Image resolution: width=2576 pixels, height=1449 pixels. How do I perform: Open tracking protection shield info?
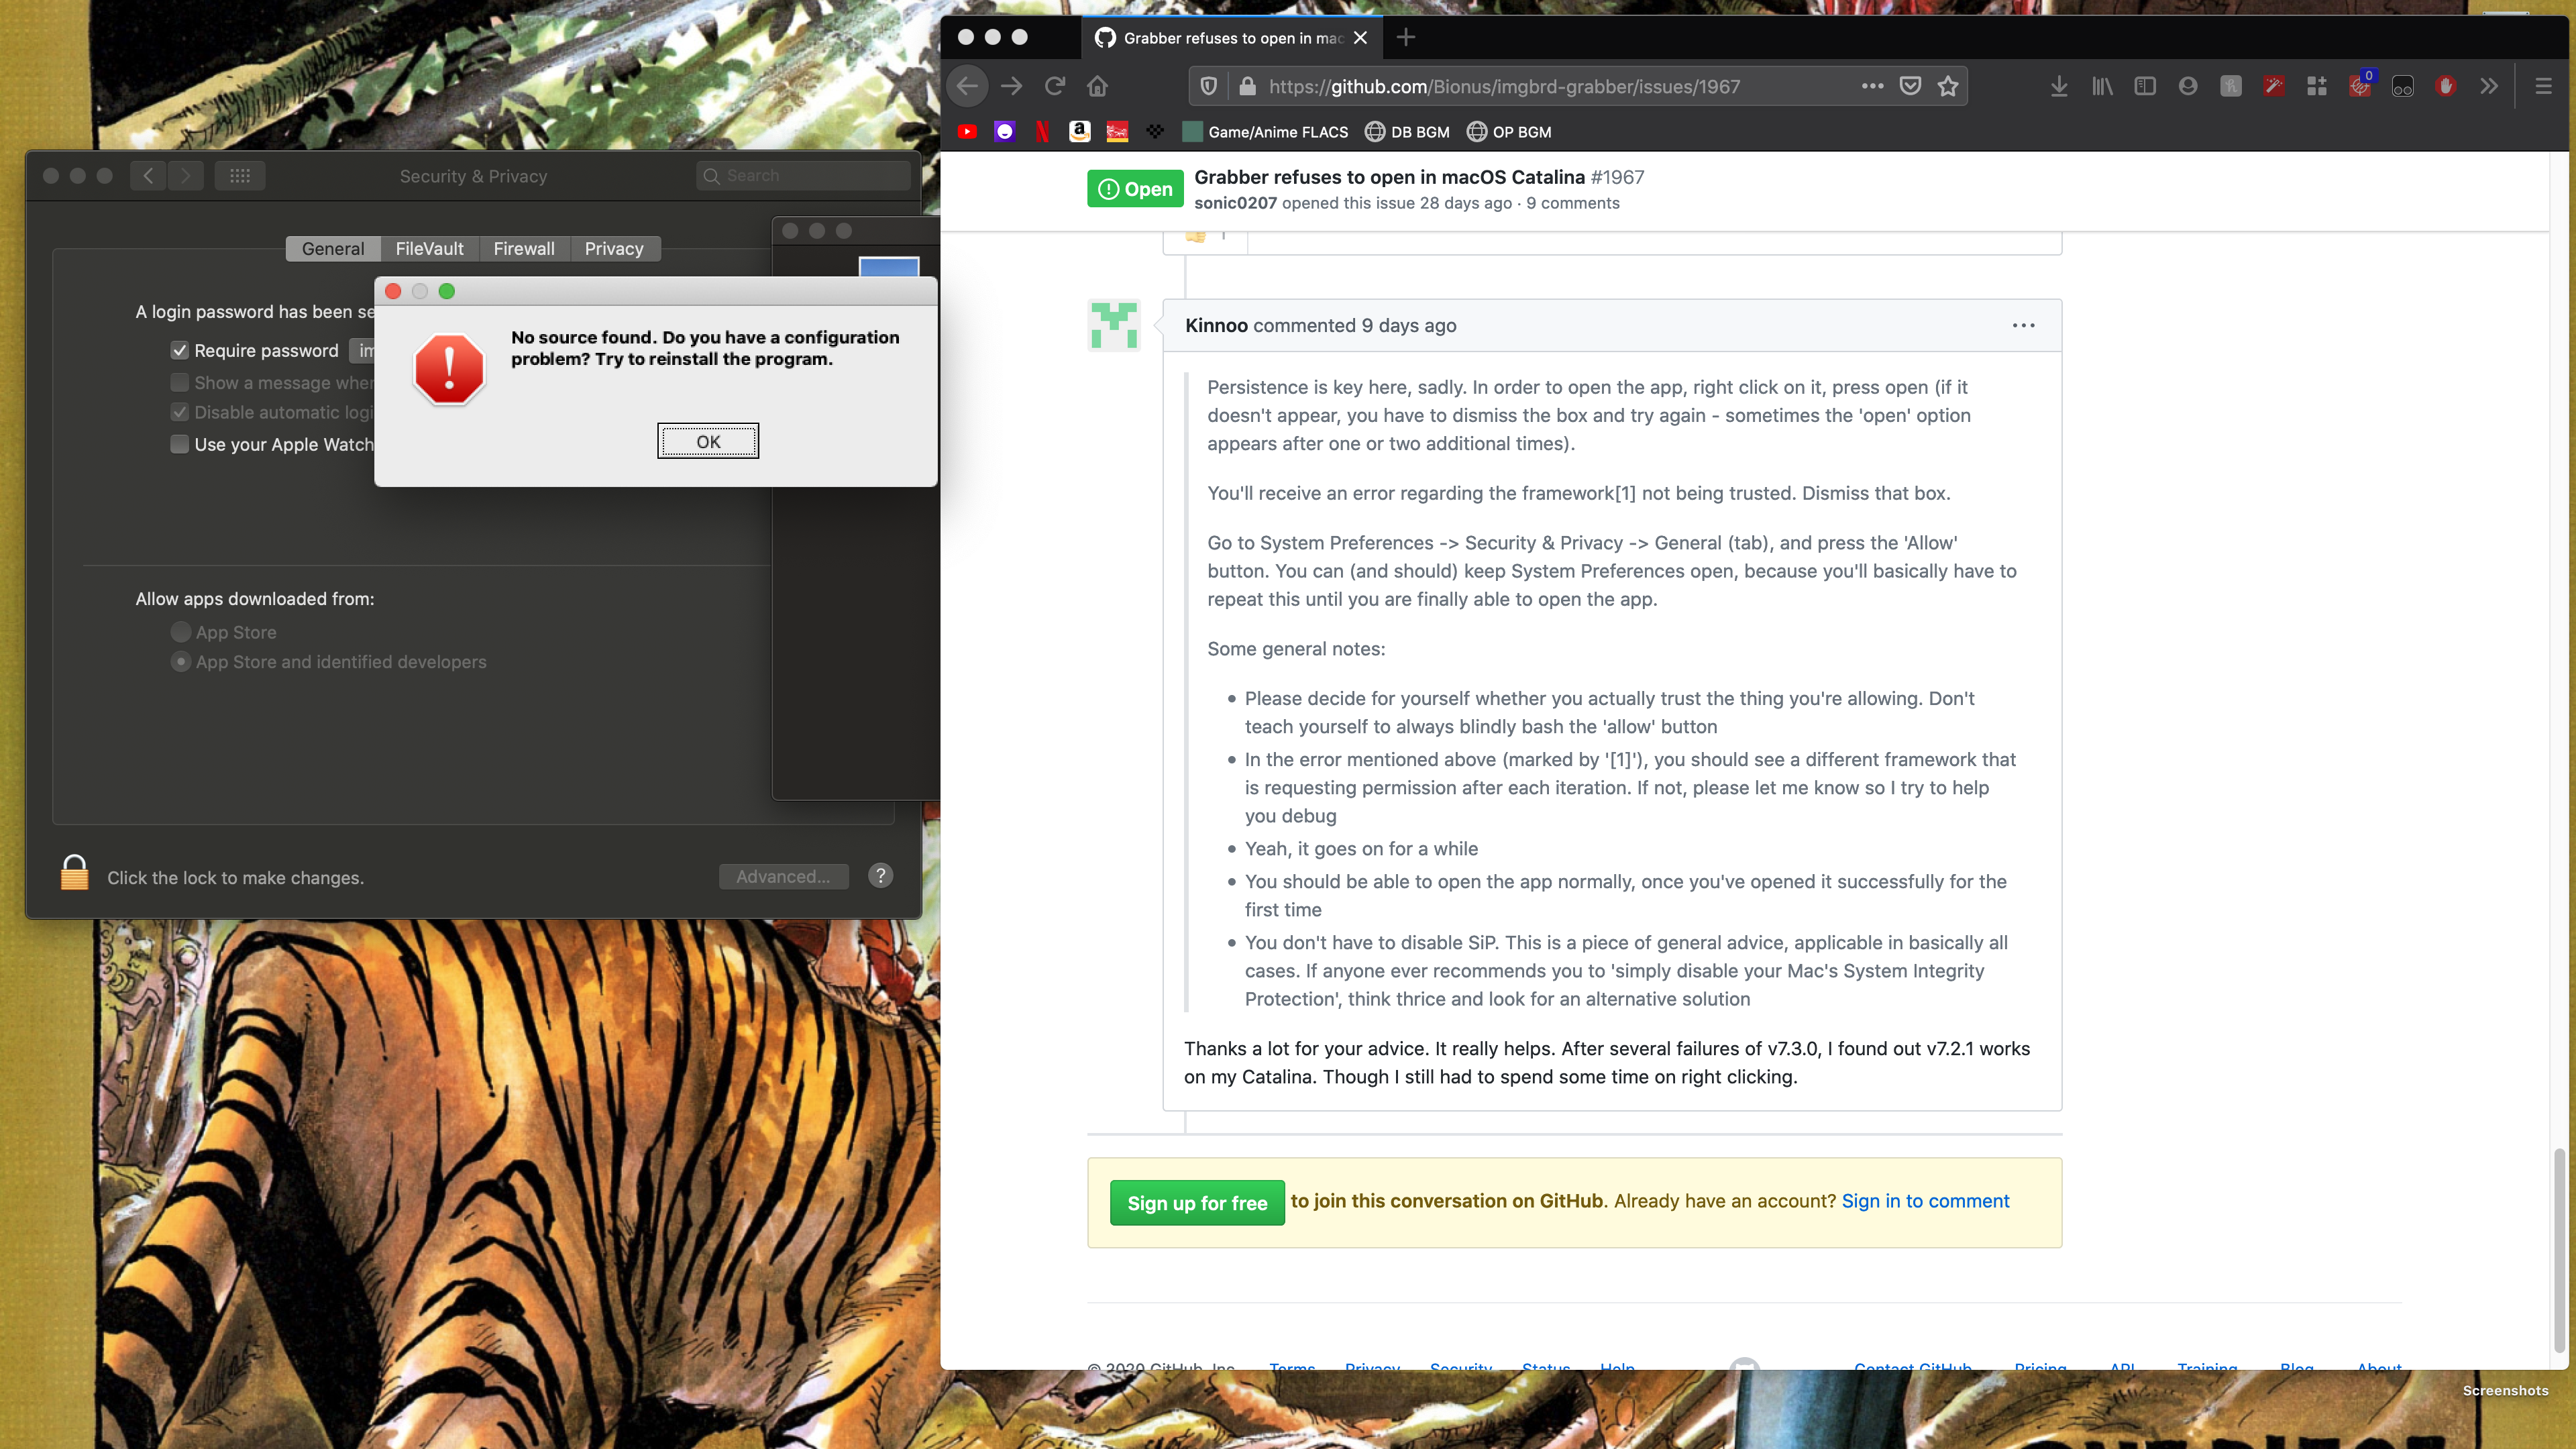point(1209,87)
